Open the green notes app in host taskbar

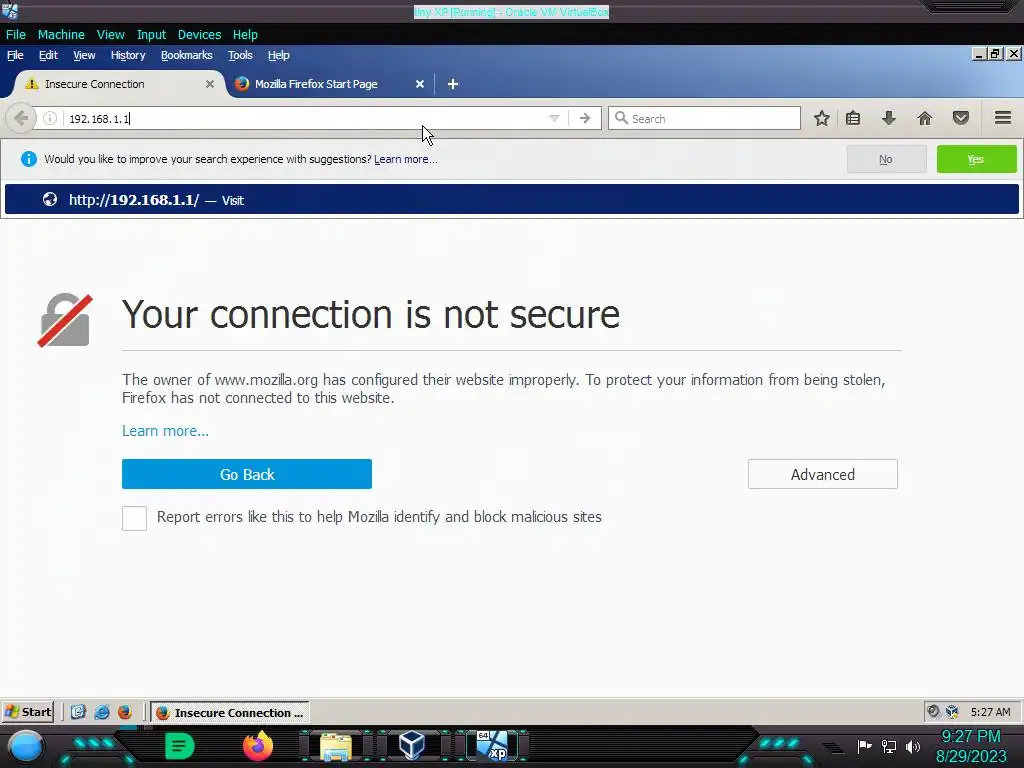pyautogui.click(x=180, y=746)
